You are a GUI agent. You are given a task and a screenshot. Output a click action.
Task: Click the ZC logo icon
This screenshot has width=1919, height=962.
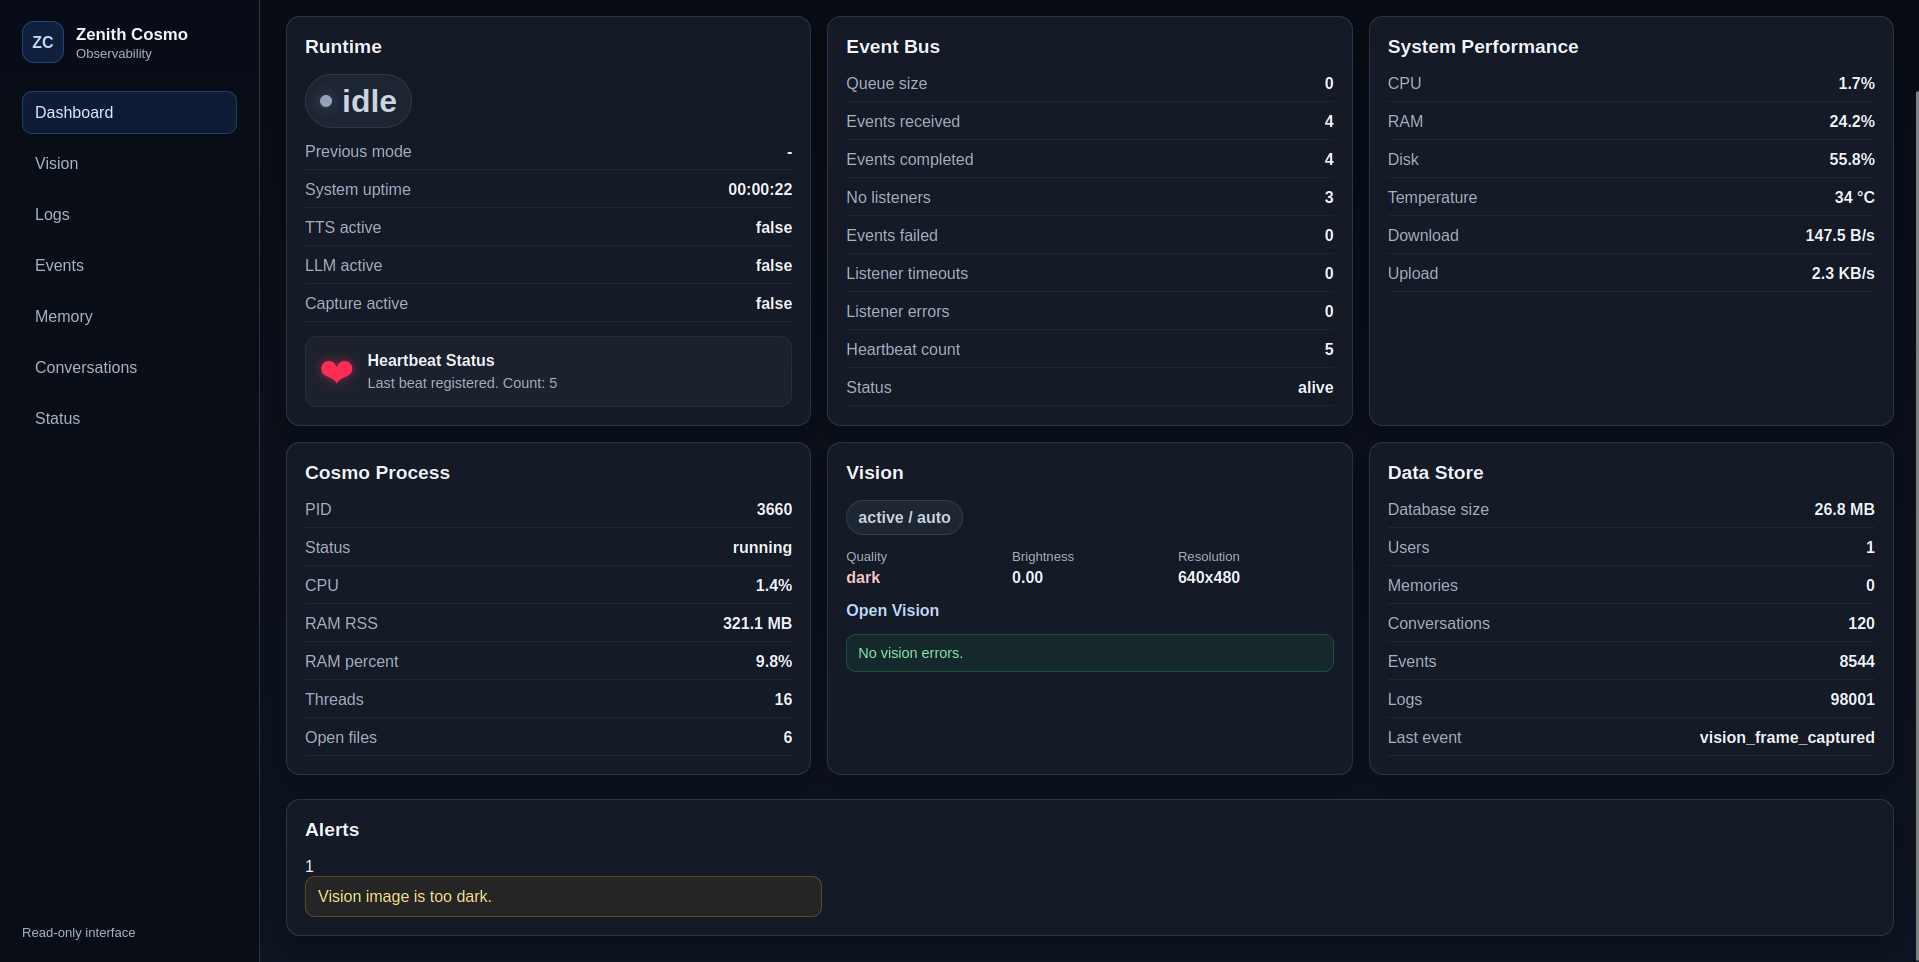43,42
